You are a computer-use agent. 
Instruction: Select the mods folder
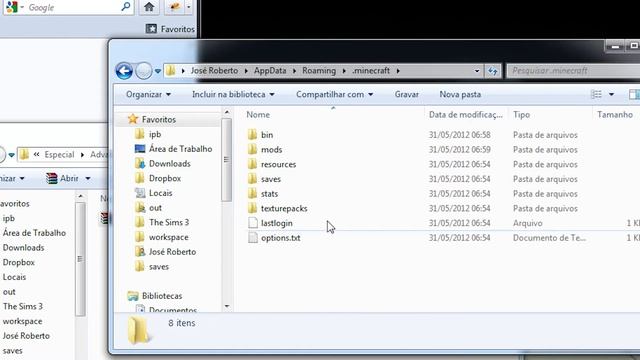click(271, 149)
